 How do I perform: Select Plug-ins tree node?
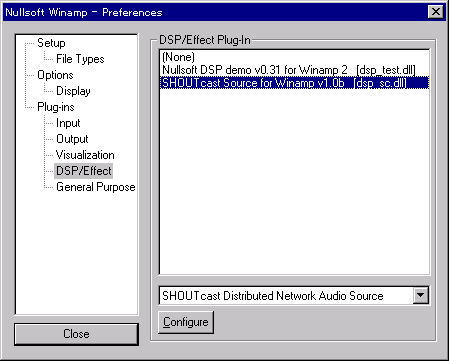pyautogui.click(x=56, y=107)
